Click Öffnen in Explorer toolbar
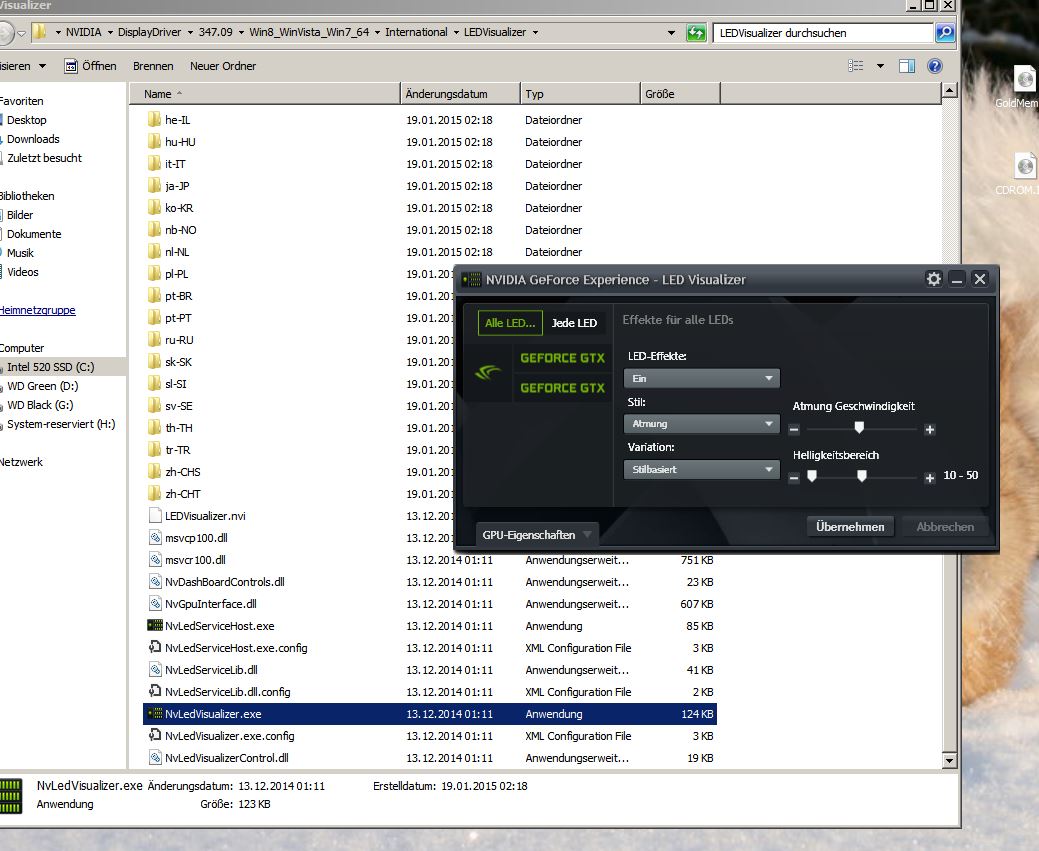The height and width of the screenshot is (851, 1039). (x=90, y=66)
